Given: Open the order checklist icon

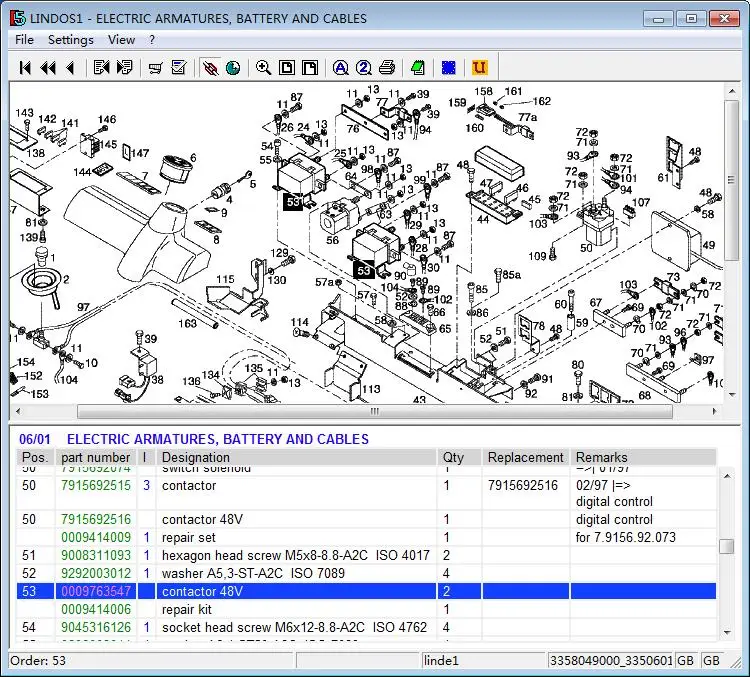Looking at the screenshot, I should point(179,67).
